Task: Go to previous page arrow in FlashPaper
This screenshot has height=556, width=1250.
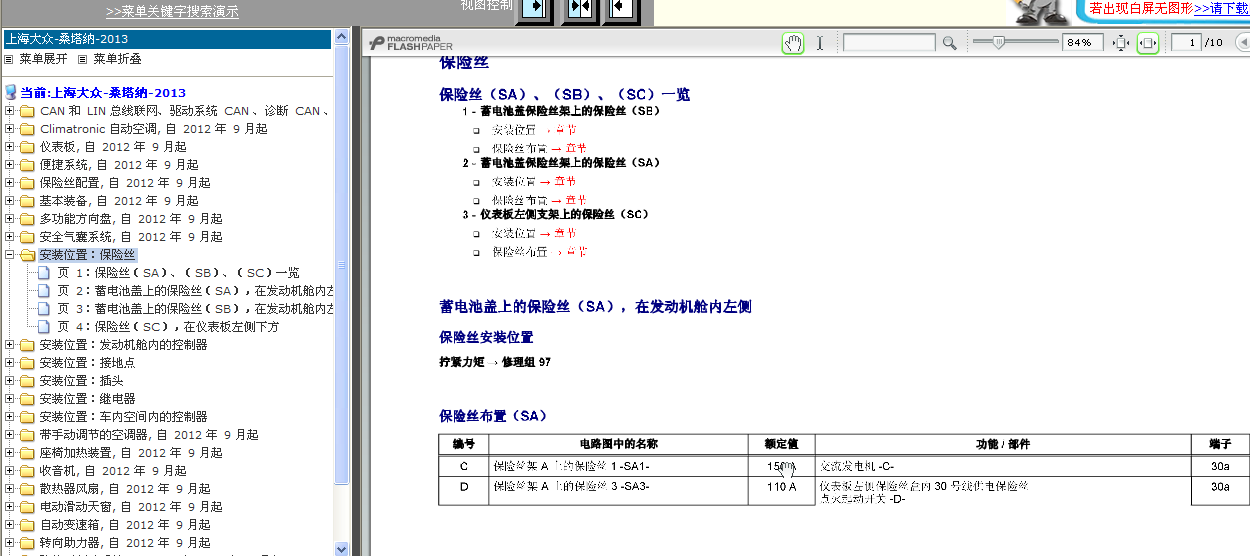Action: [1242, 43]
